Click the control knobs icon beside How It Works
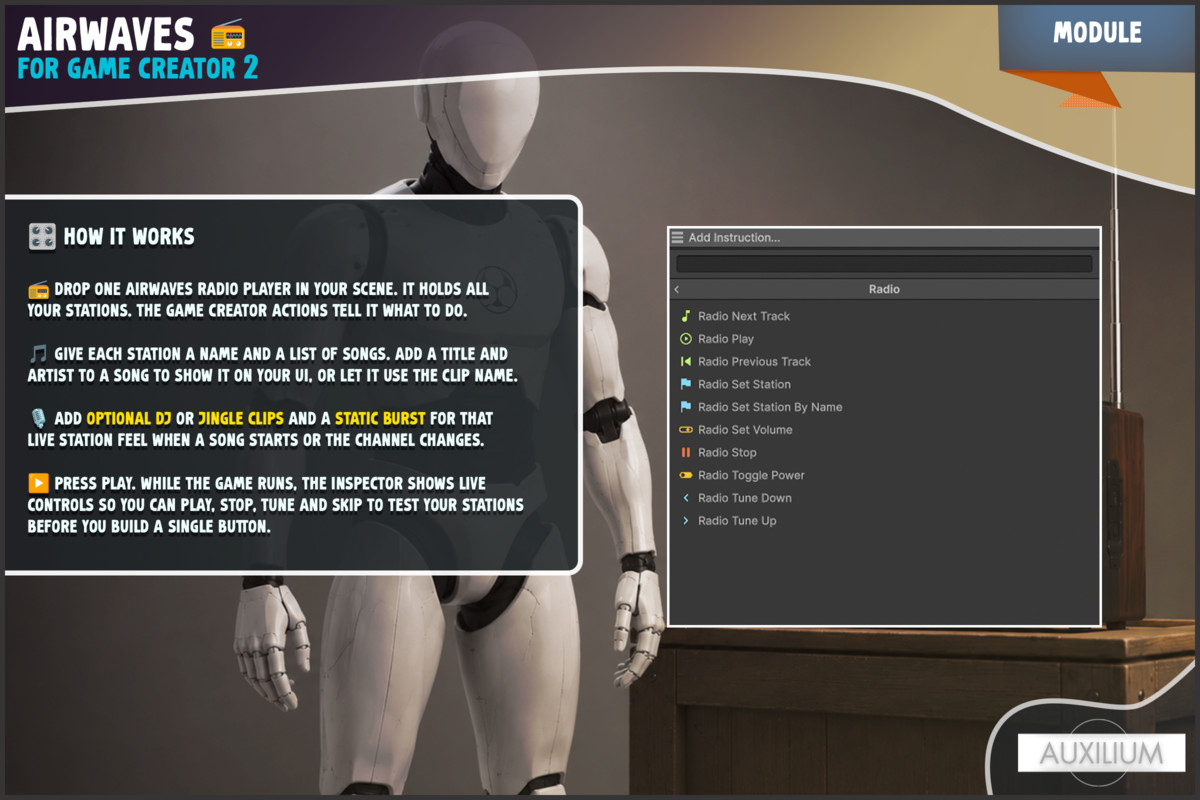Image resolution: width=1200 pixels, height=800 pixels. pyautogui.click(x=41, y=237)
